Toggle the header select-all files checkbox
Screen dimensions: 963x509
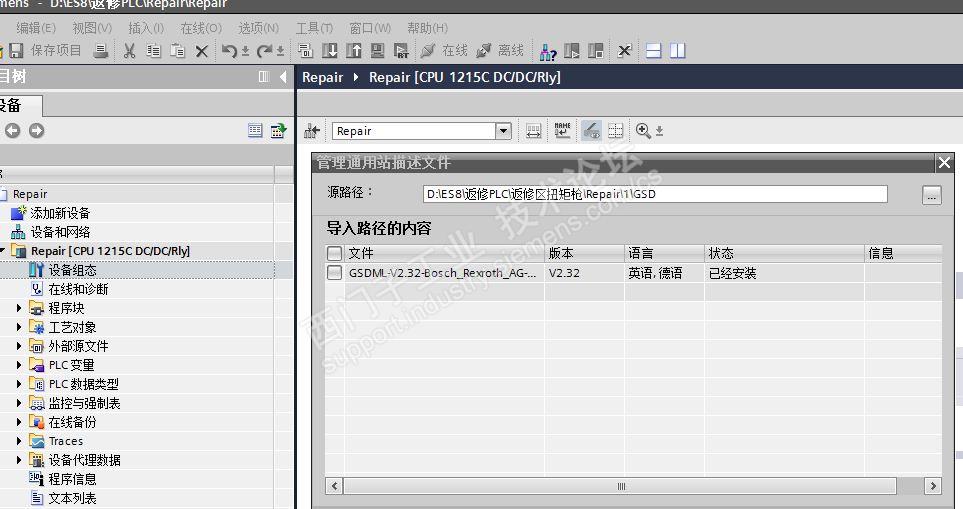tap(334, 253)
